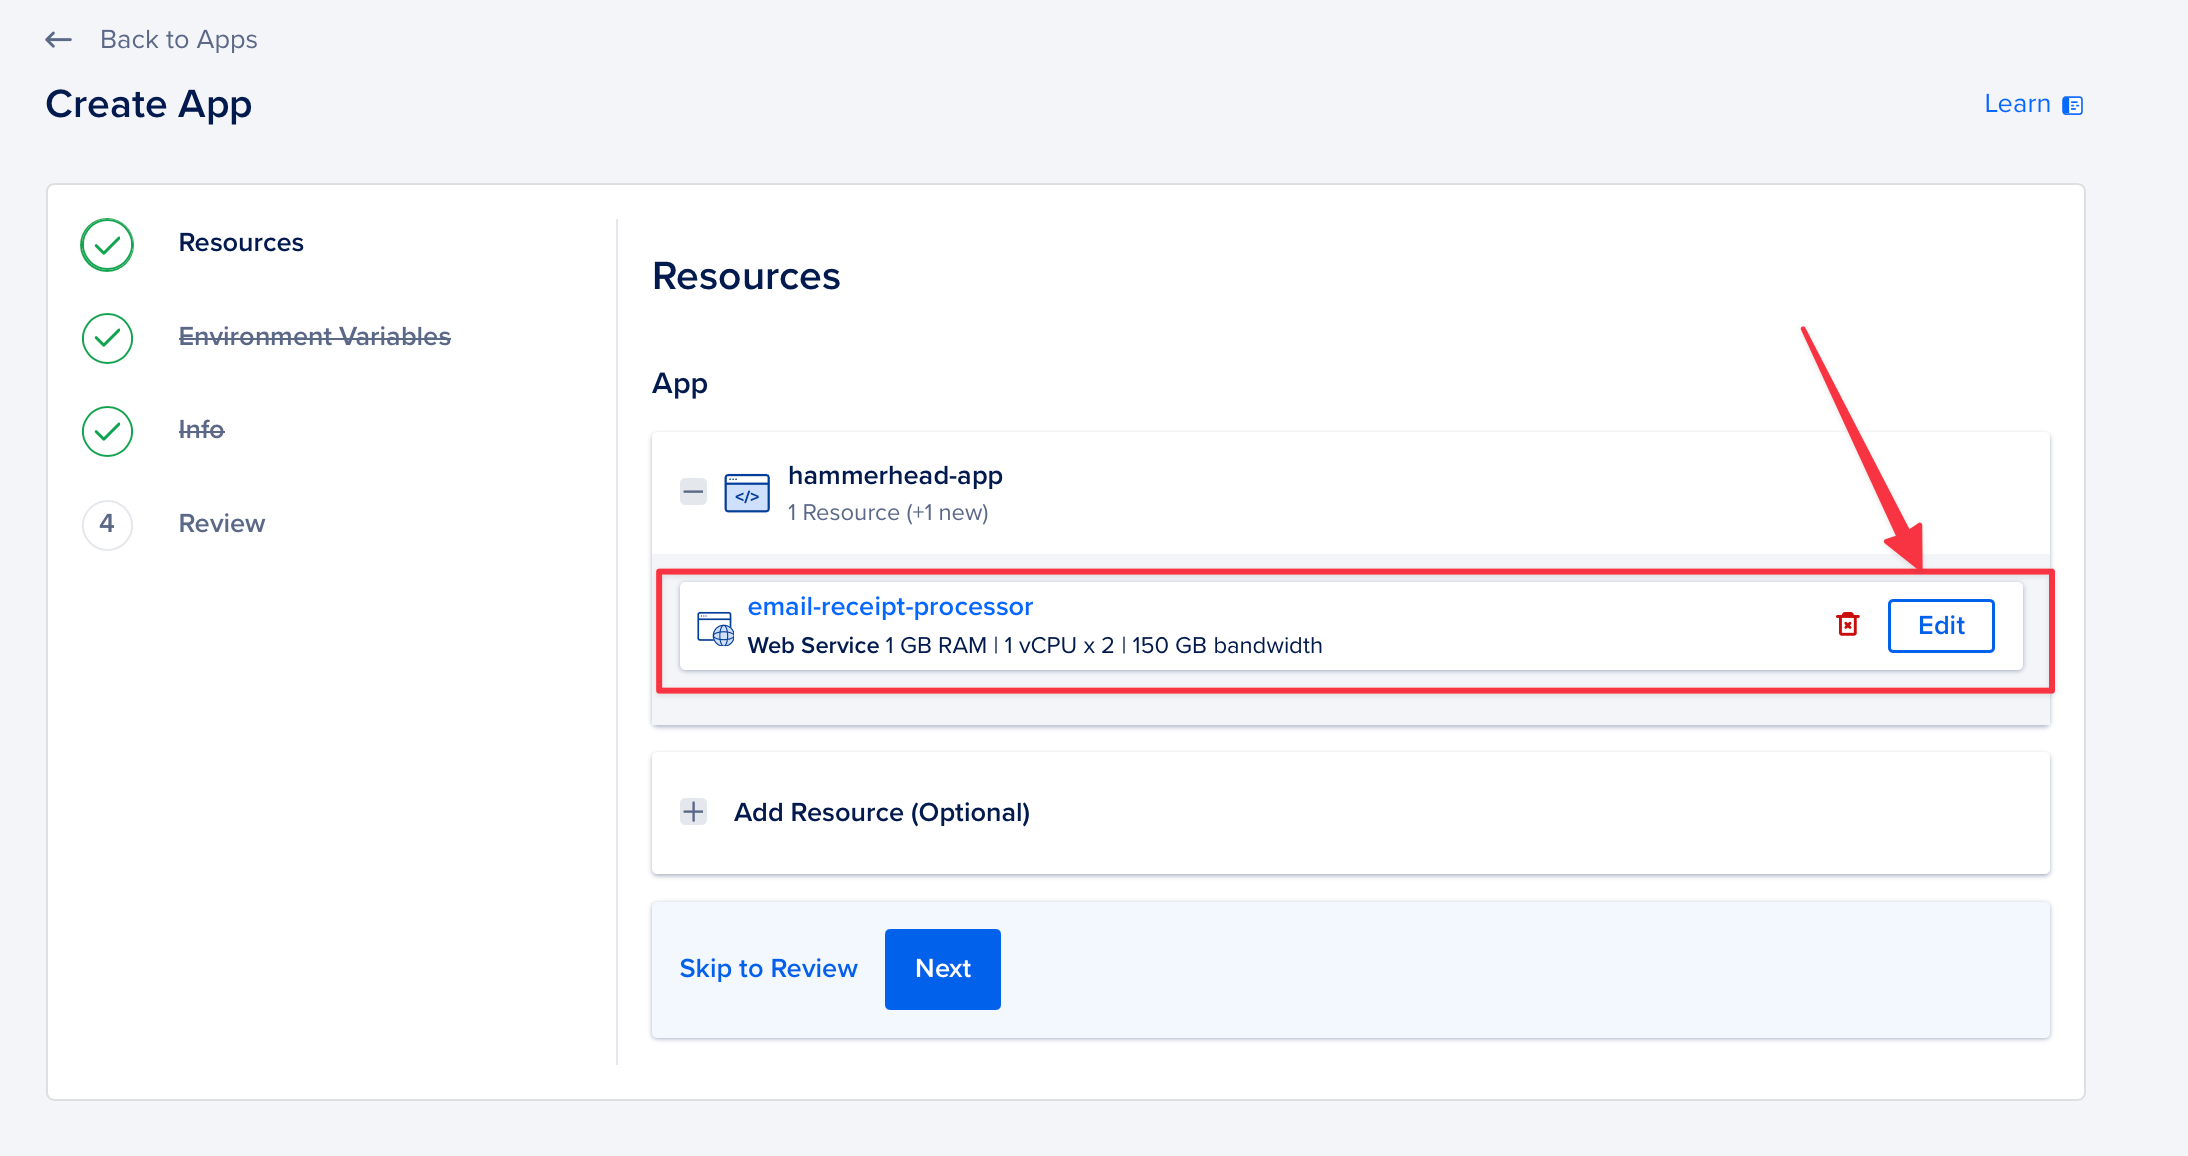Viewport: 2188px width, 1156px height.
Task: Click the Create App heading
Action: tap(149, 105)
